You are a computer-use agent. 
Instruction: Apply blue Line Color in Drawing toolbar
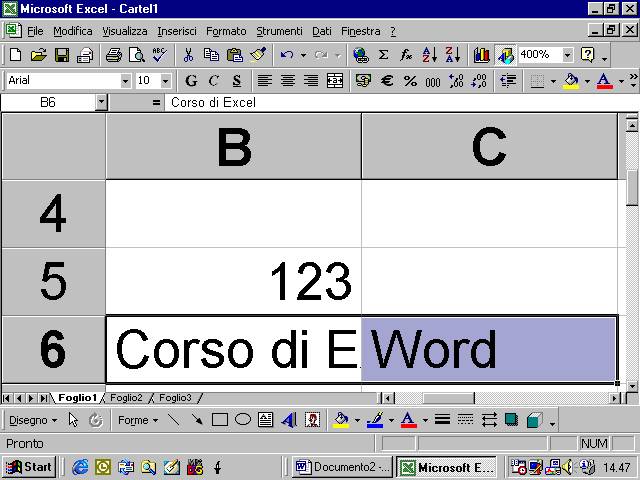[375, 420]
